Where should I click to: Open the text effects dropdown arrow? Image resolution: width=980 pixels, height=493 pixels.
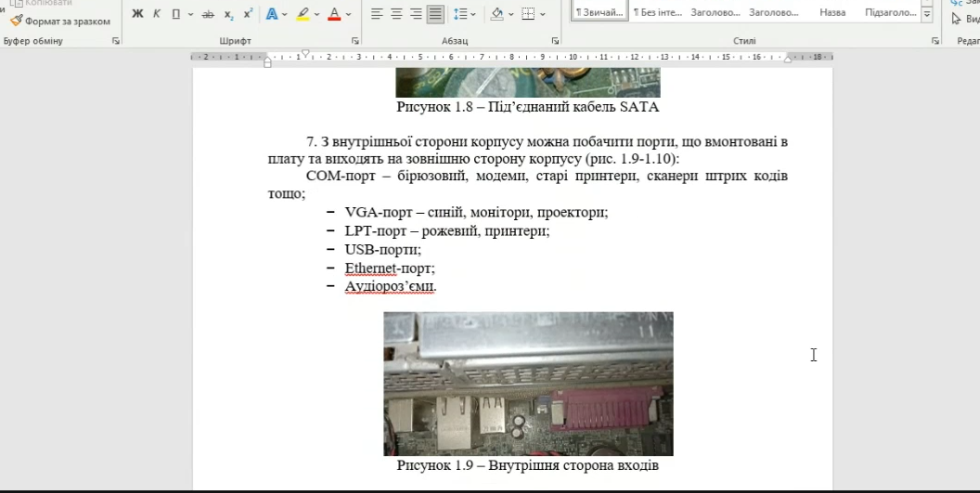pyautogui.click(x=285, y=14)
